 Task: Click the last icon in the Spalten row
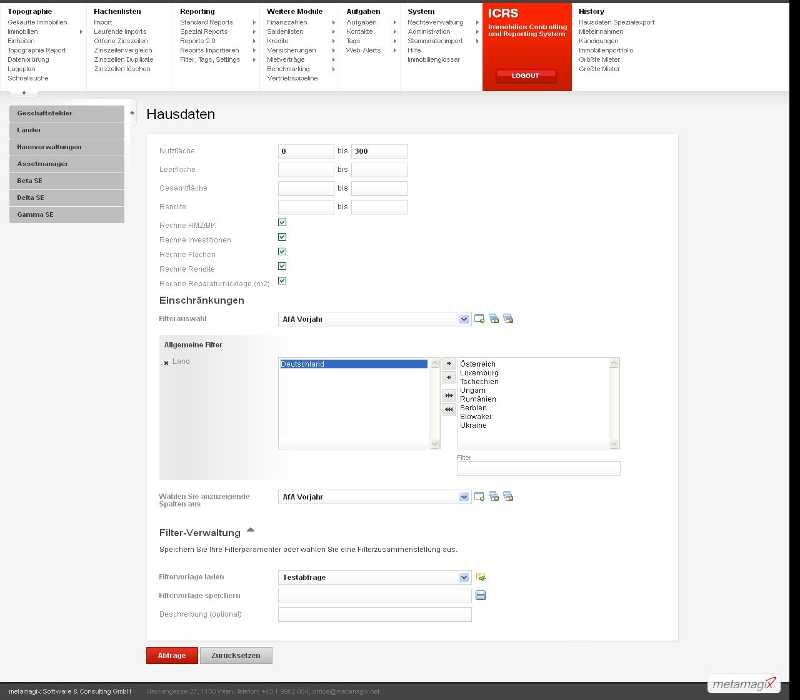click(x=508, y=496)
